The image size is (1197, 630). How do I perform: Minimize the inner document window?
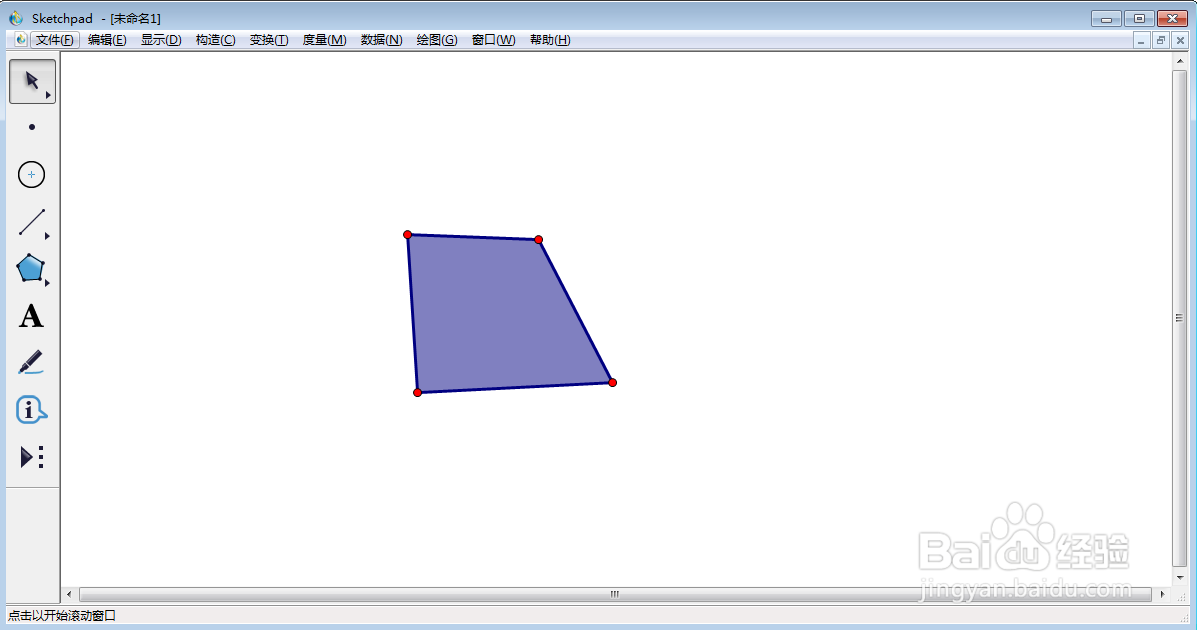(1141, 40)
